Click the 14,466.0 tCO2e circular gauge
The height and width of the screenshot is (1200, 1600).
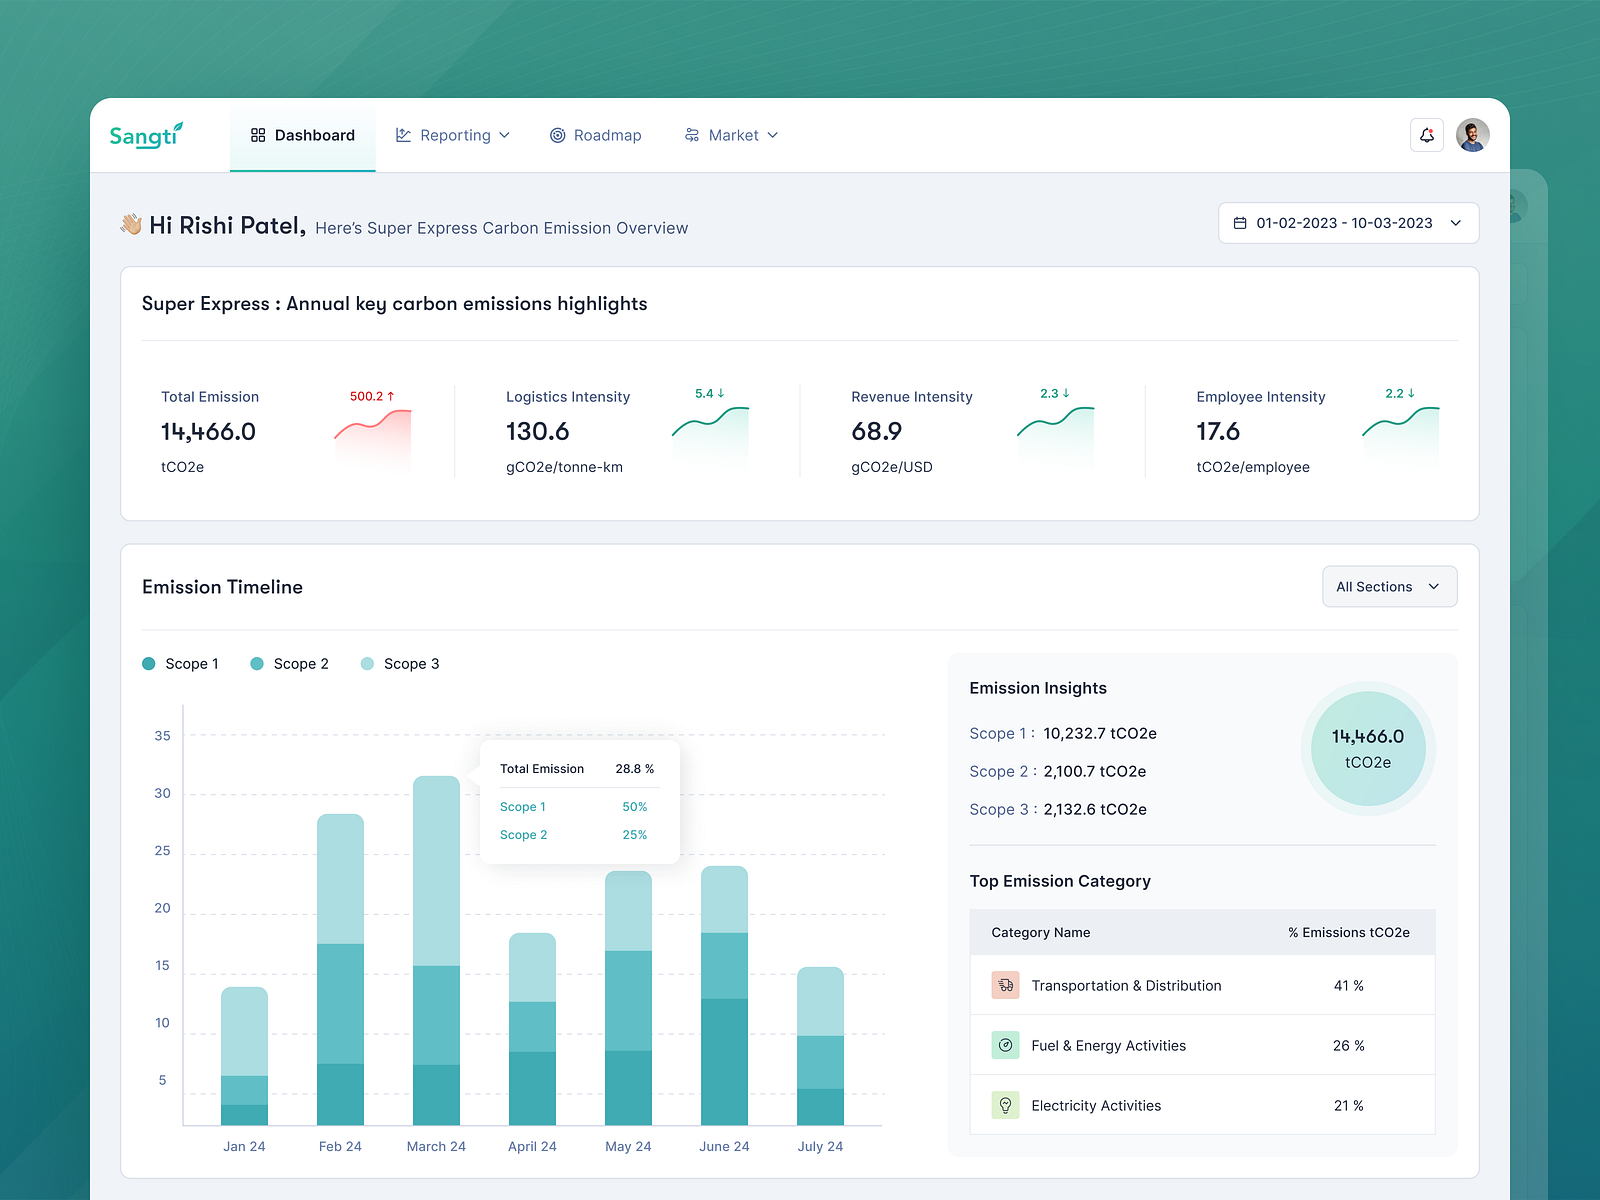[x=1368, y=748]
